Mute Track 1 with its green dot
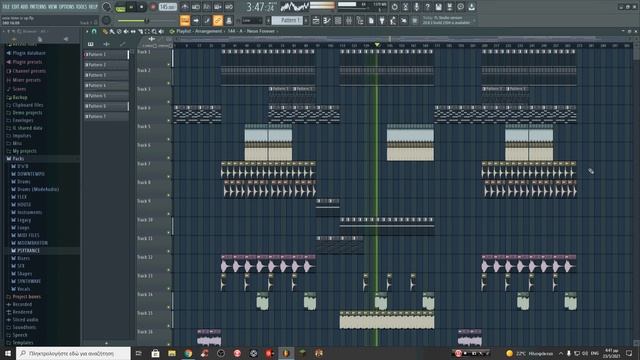Image resolution: width=640 pixels, height=360 pixels. [169, 64]
